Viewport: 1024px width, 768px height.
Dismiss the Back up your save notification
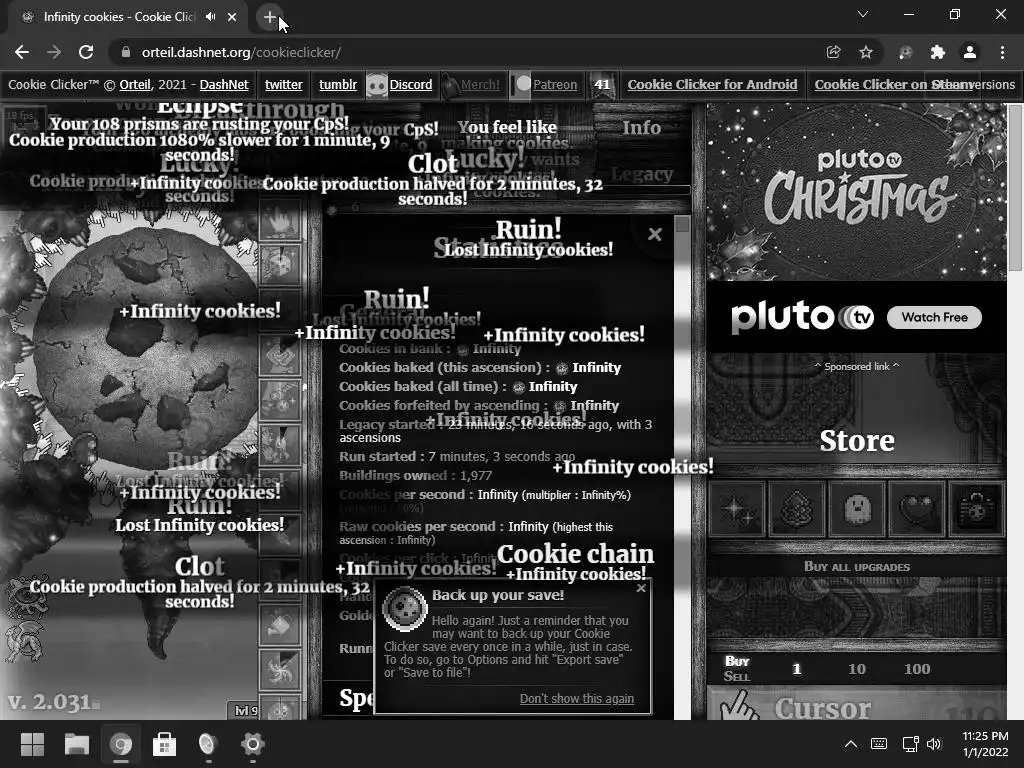(641, 588)
